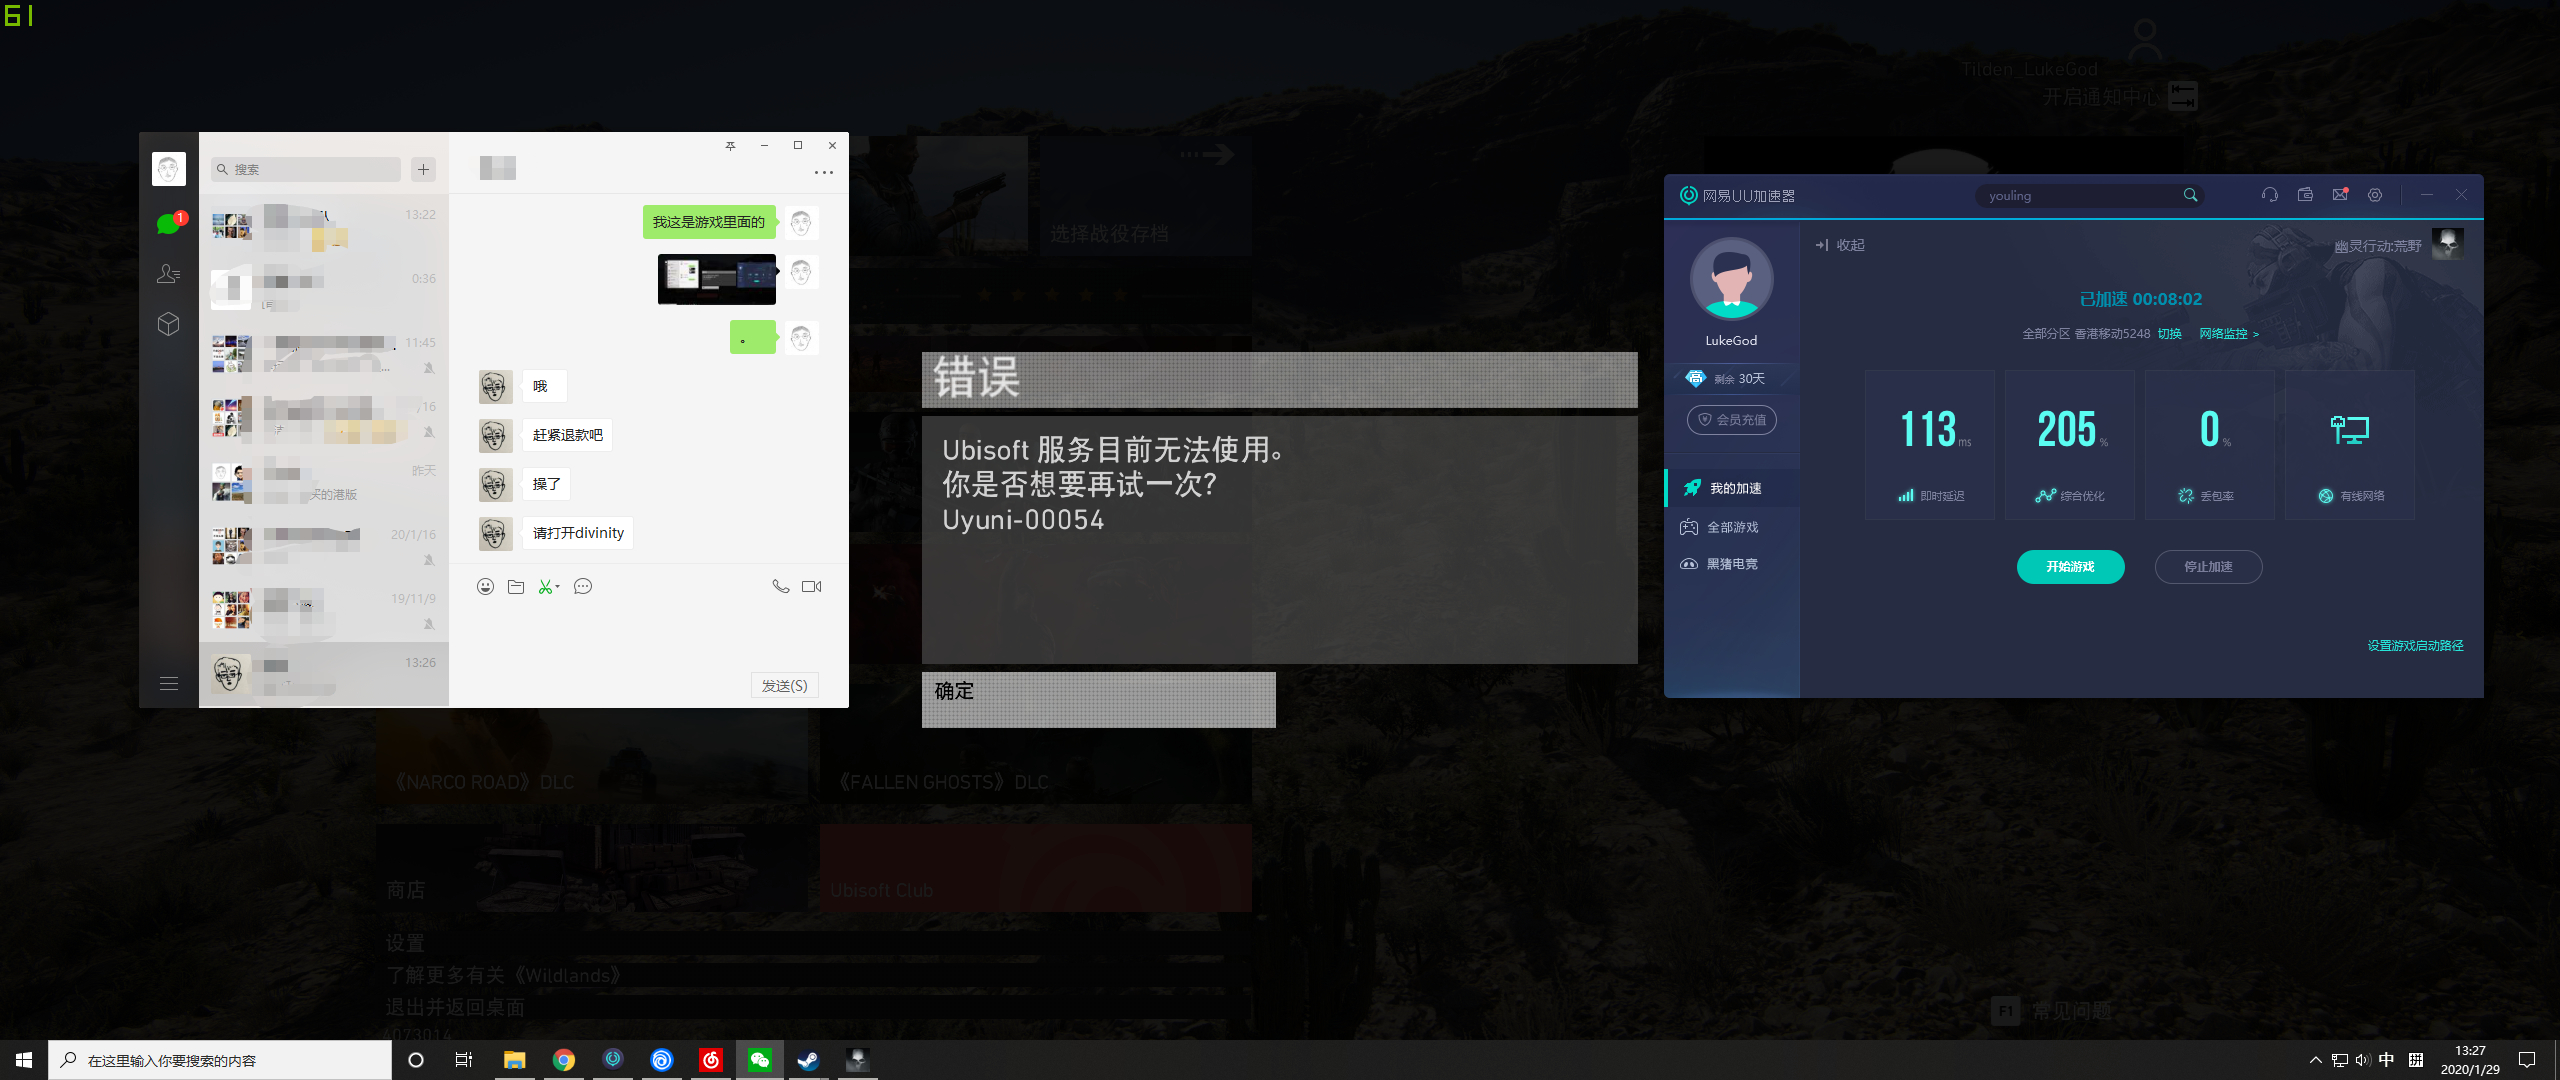Open Steam from the taskbar
Image resolution: width=2560 pixels, height=1080 pixels.
click(808, 1060)
